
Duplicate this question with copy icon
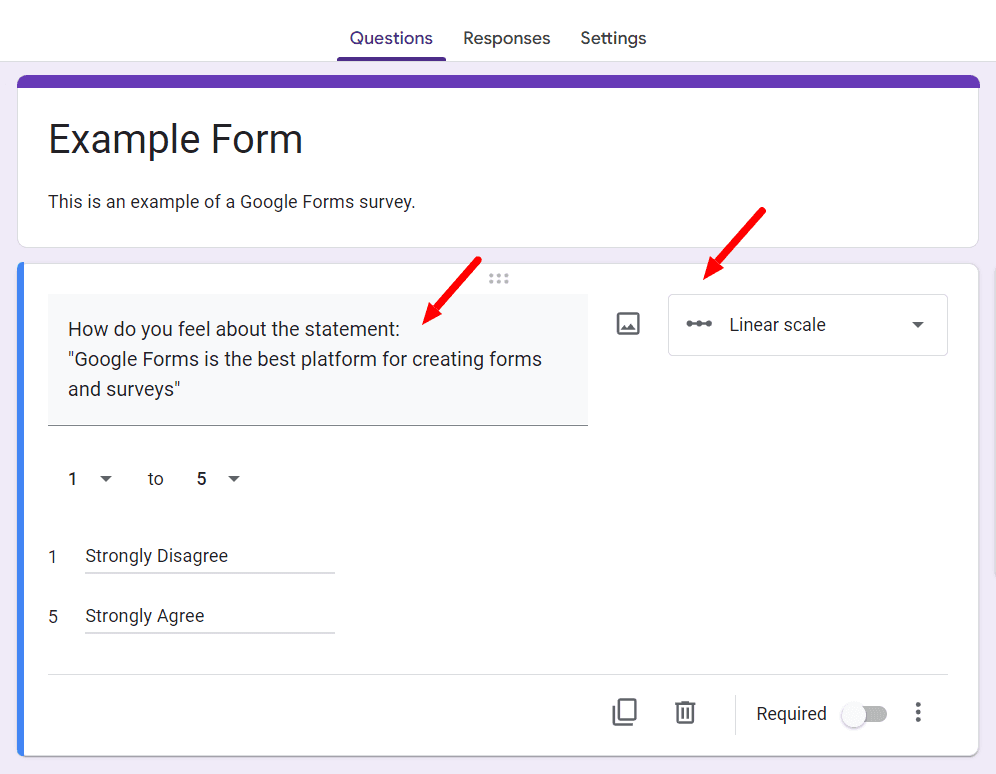click(x=624, y=712)
